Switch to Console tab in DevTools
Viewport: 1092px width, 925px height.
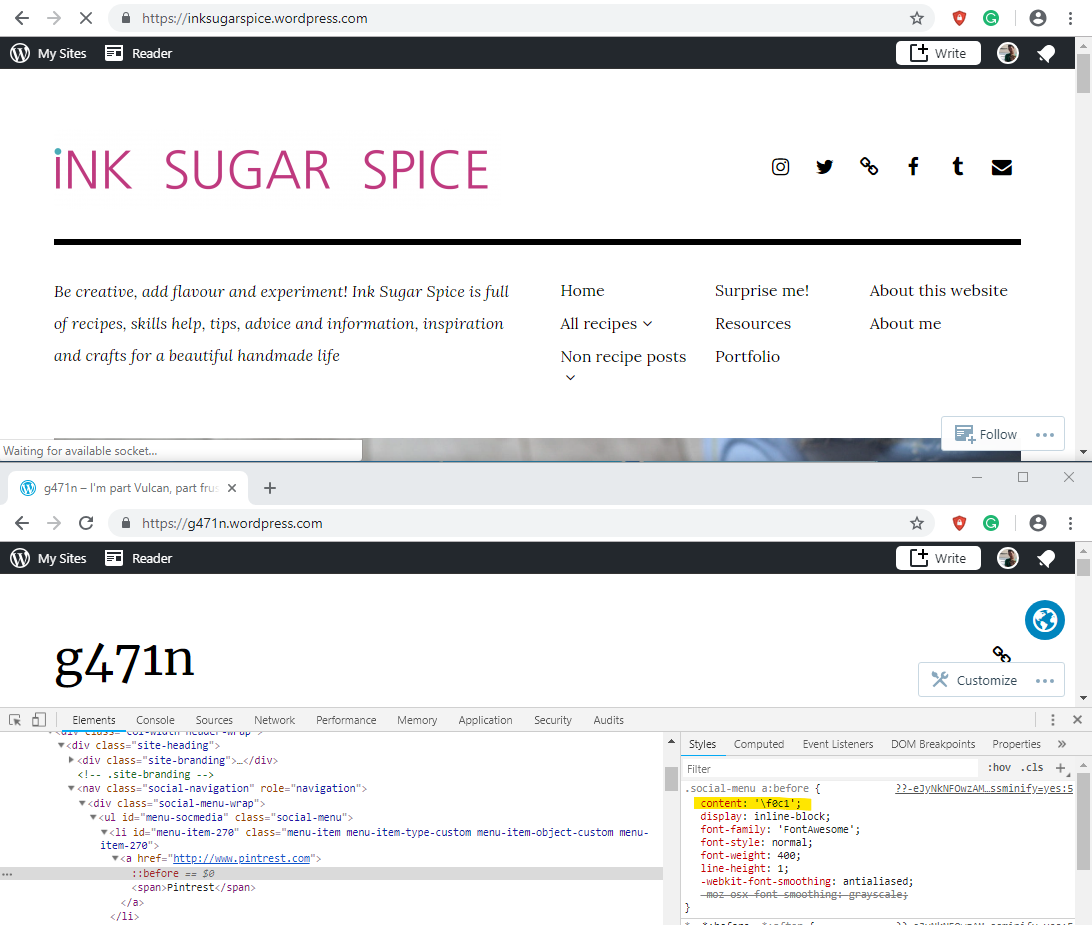pyautogui.click(x=155, y=720)
